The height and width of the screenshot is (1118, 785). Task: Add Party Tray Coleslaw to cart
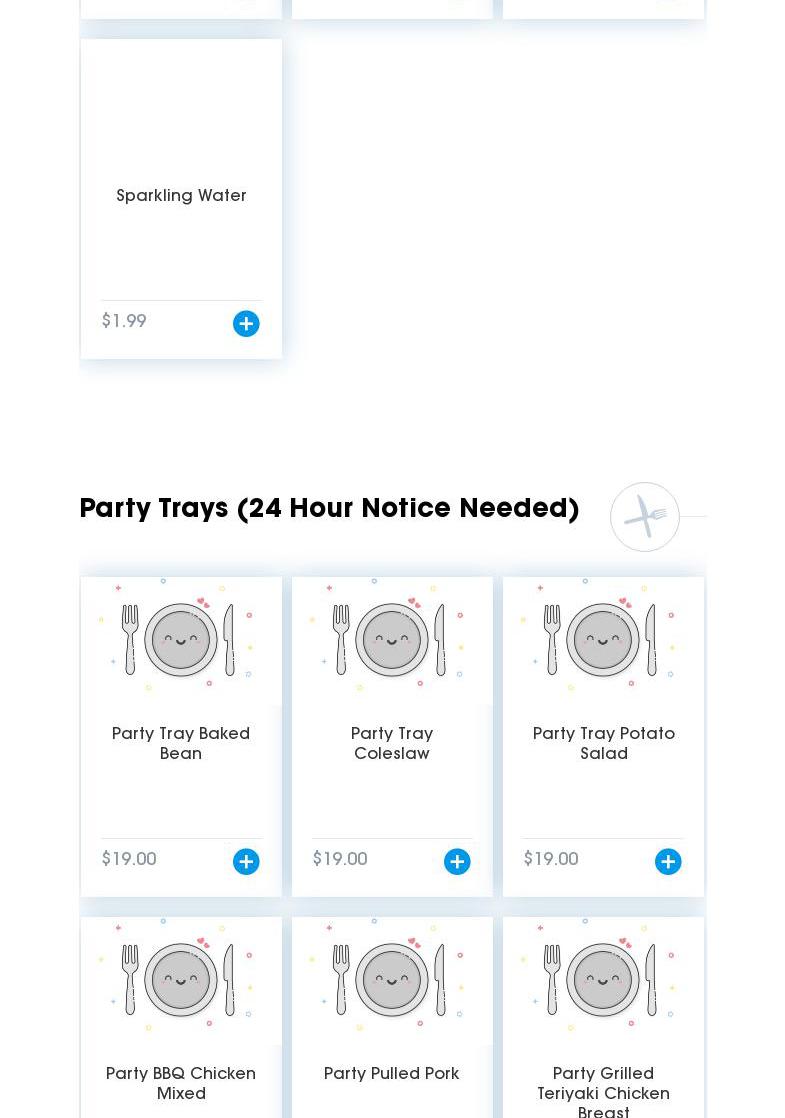click(x=457, y=862)
